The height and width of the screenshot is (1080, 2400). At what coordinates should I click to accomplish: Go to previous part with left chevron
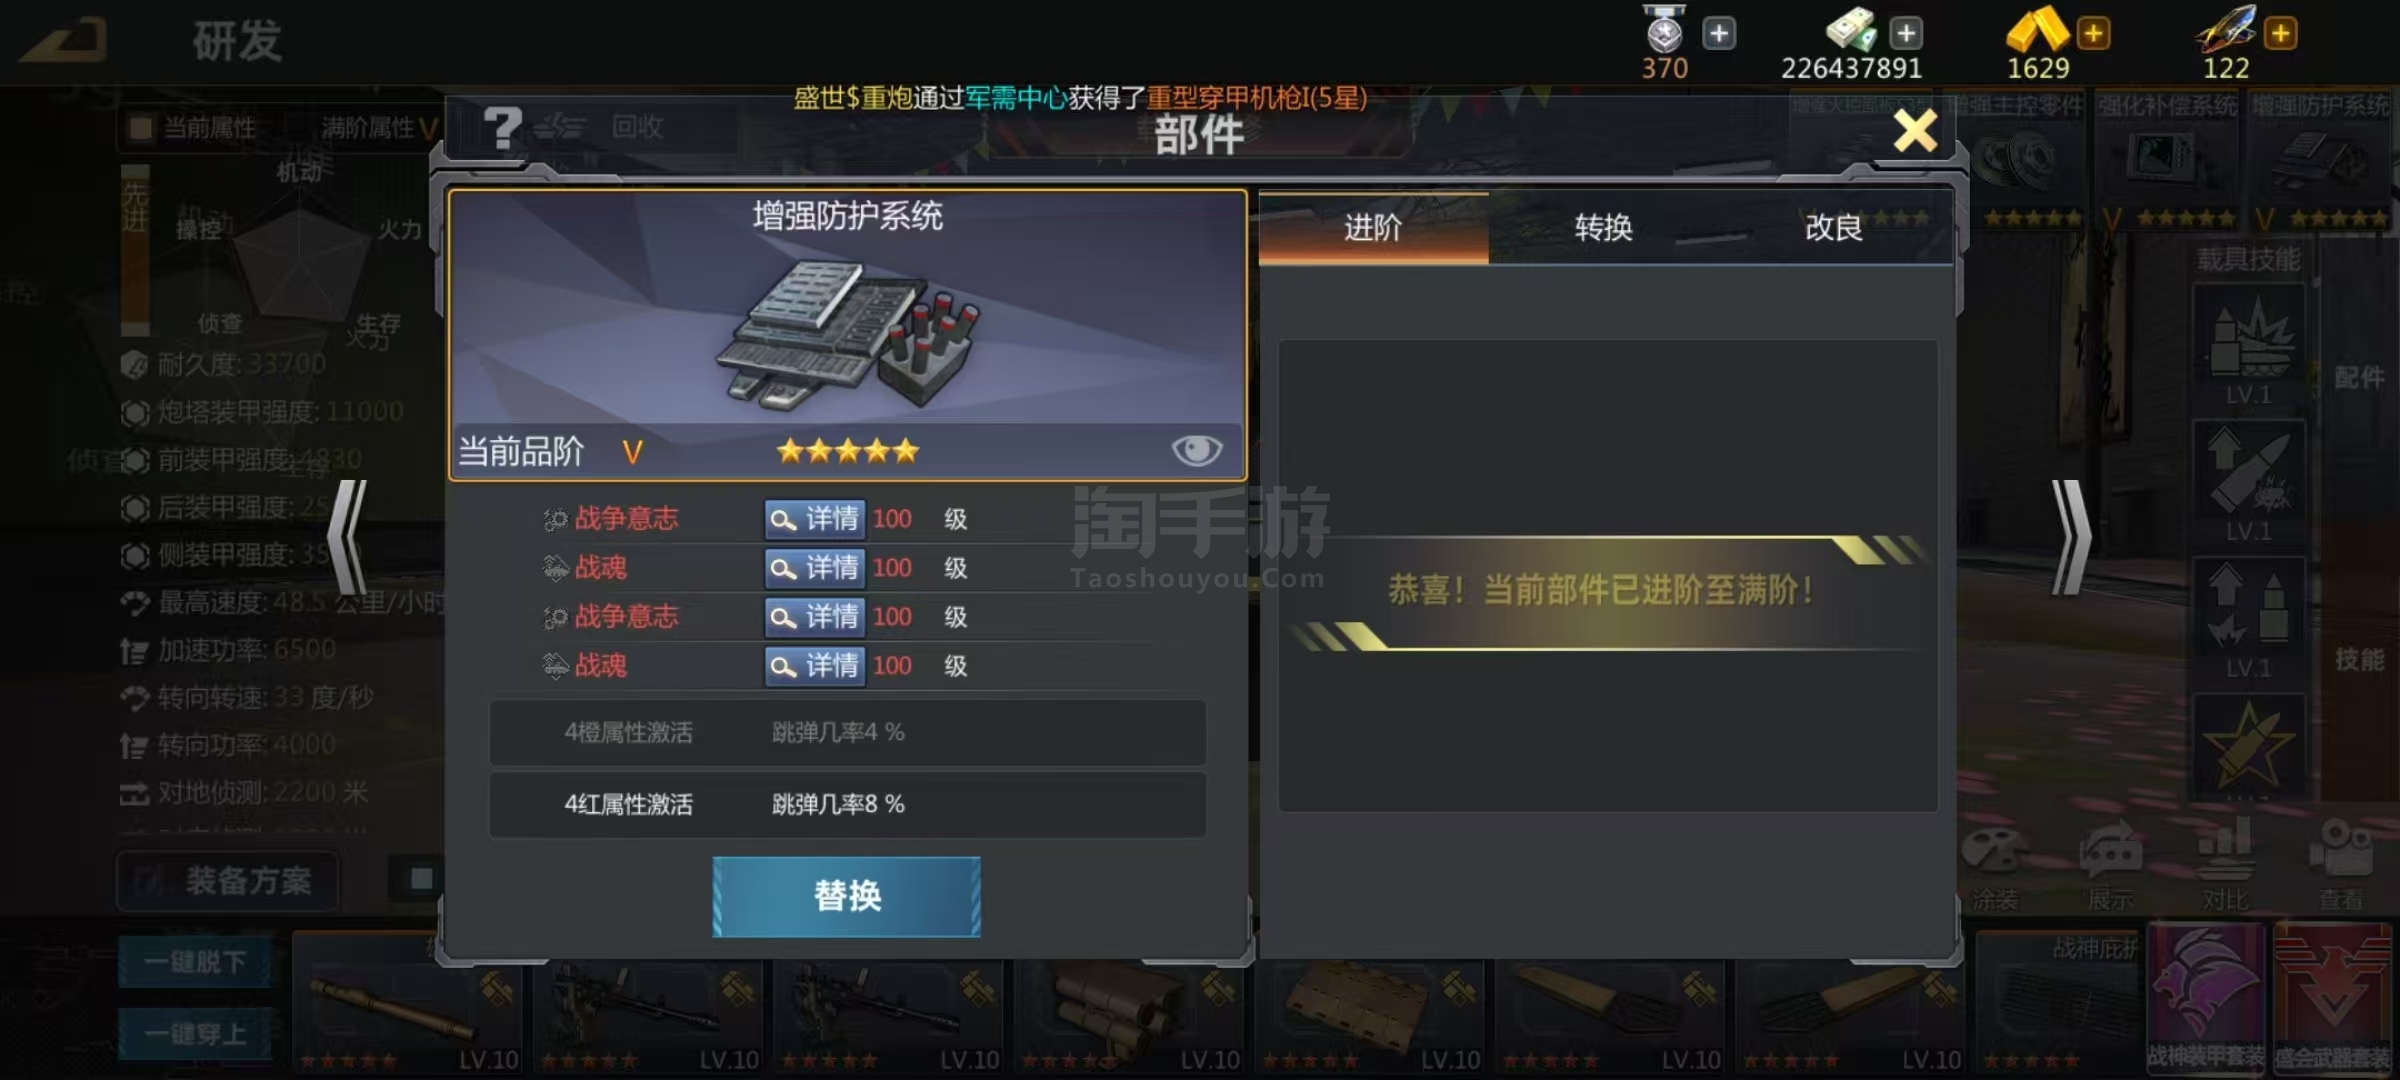click(348, 538)
